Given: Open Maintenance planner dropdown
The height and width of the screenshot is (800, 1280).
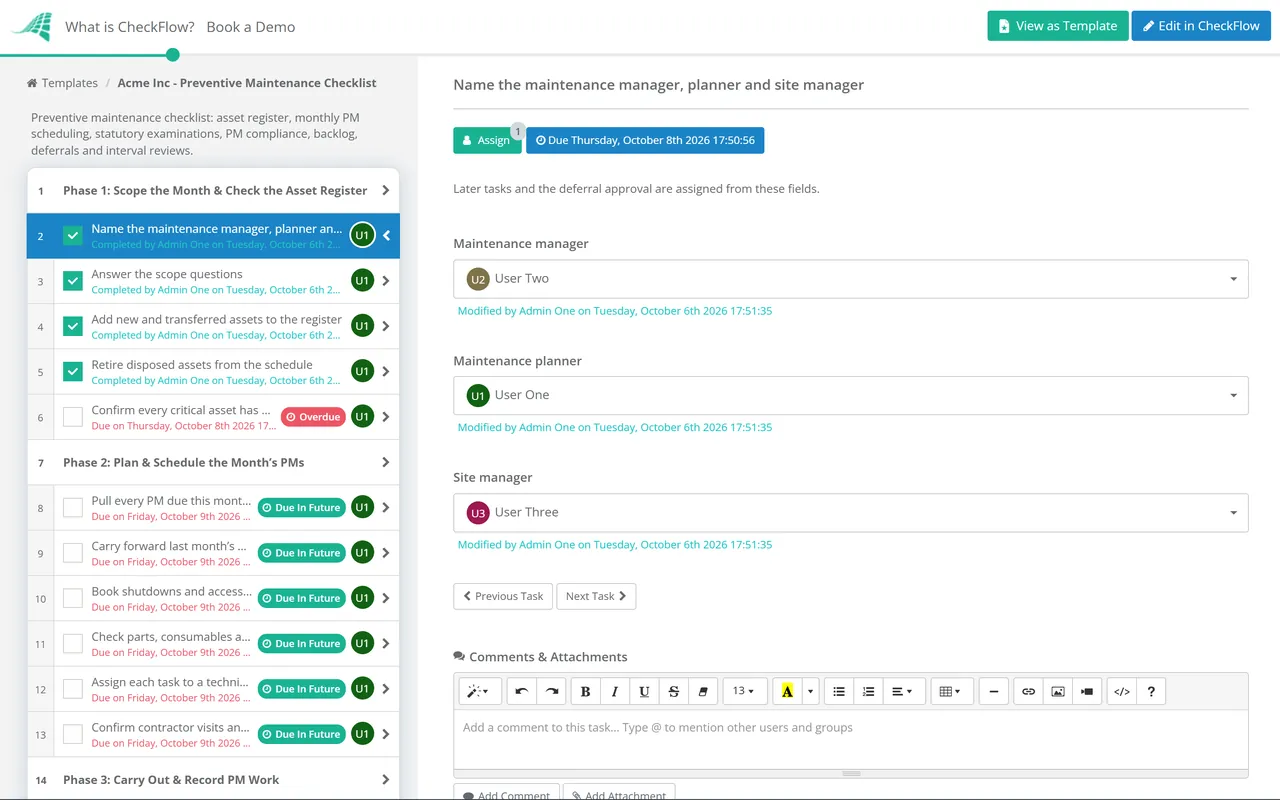Looking at the screenshot, I should click(x=851, y=395).
